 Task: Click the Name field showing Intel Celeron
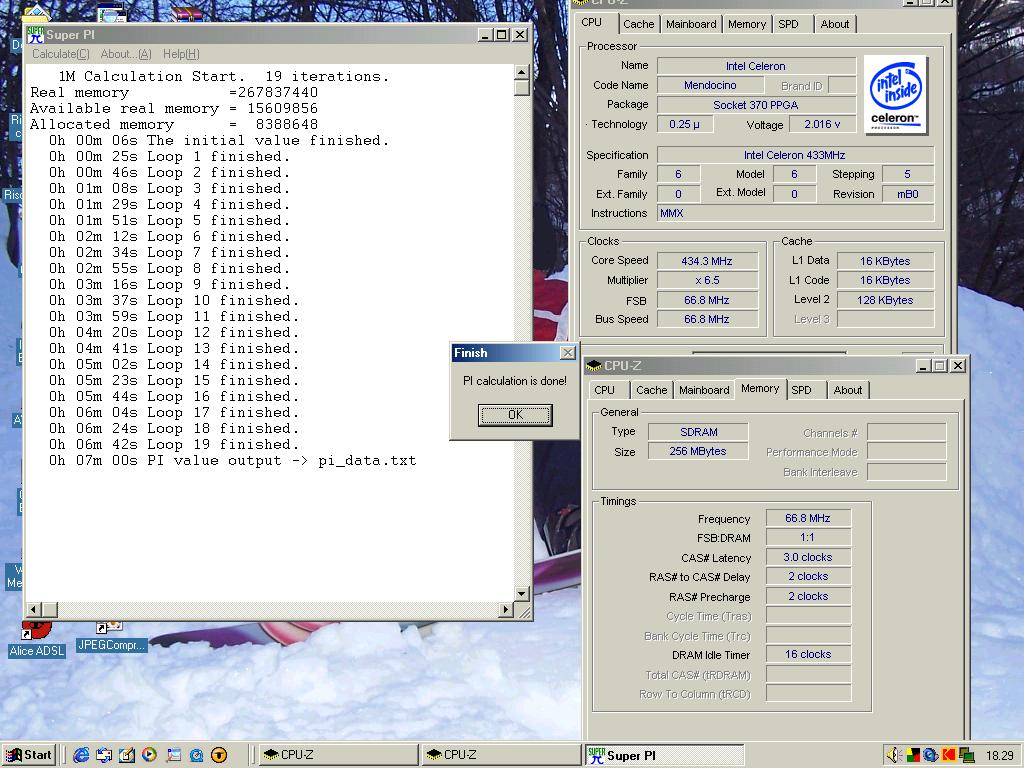click(756, 66)
